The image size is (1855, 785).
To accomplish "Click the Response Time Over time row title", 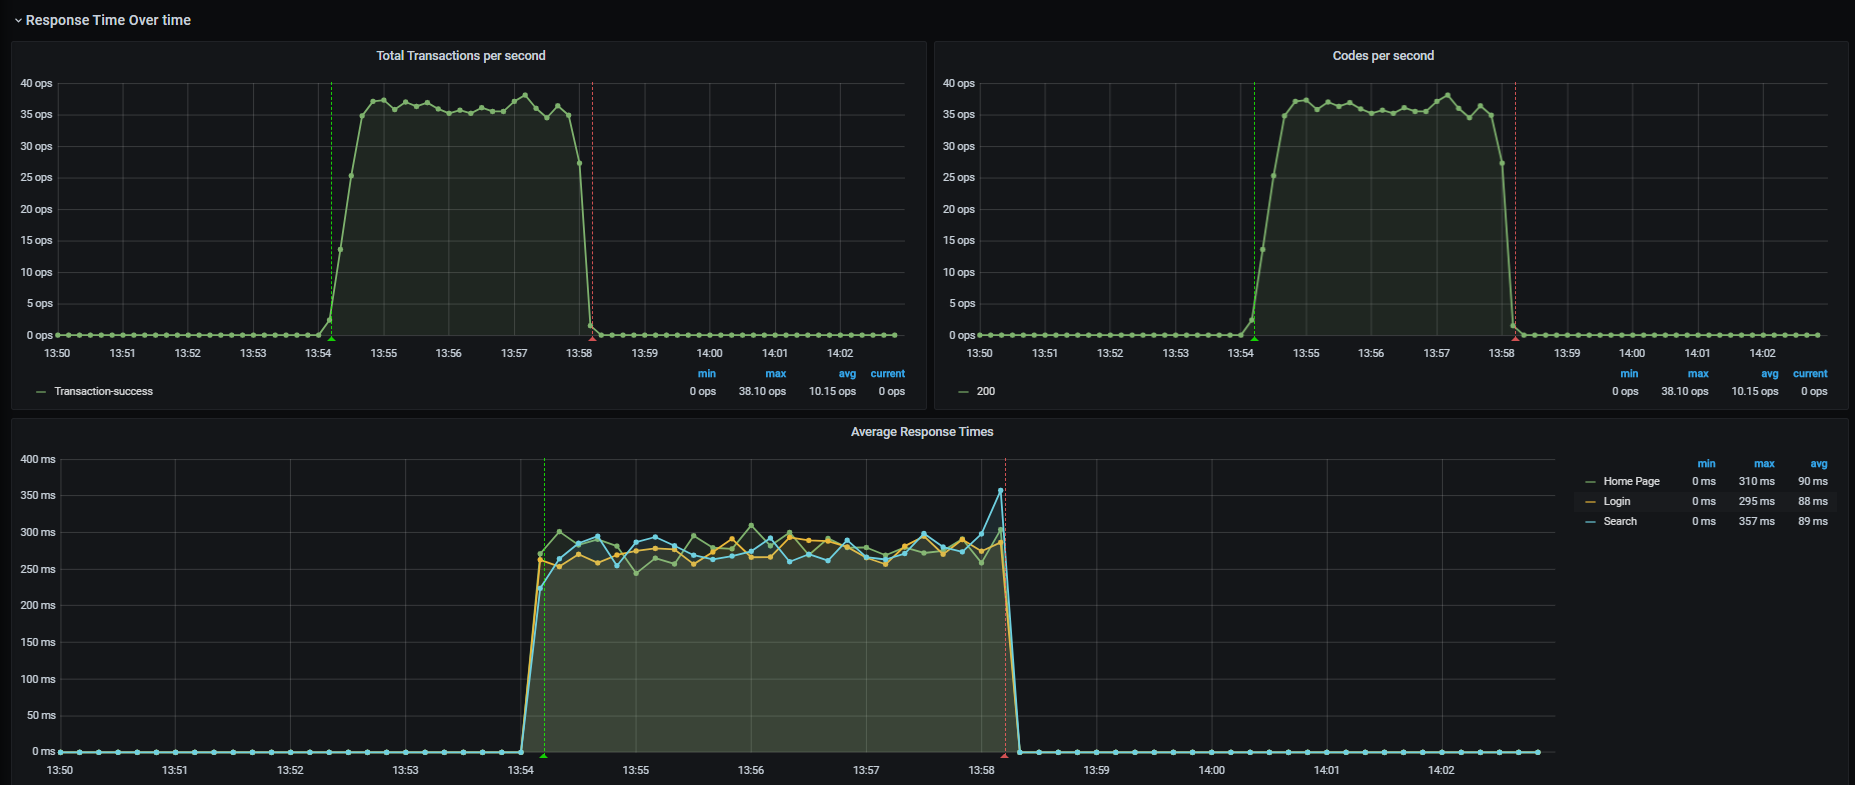I will pos(108,20).
